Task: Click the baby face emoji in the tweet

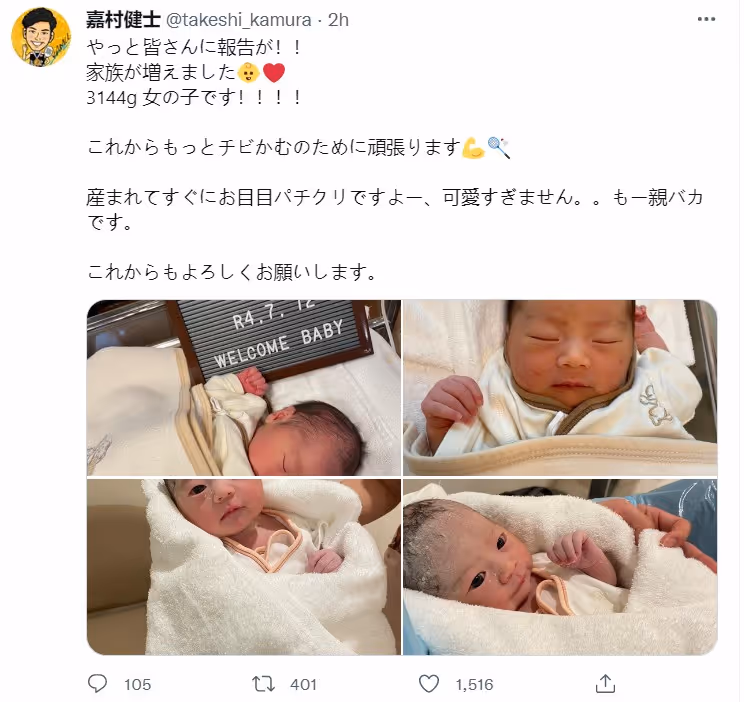Action: pyautogui.click(x=248, y=73)
